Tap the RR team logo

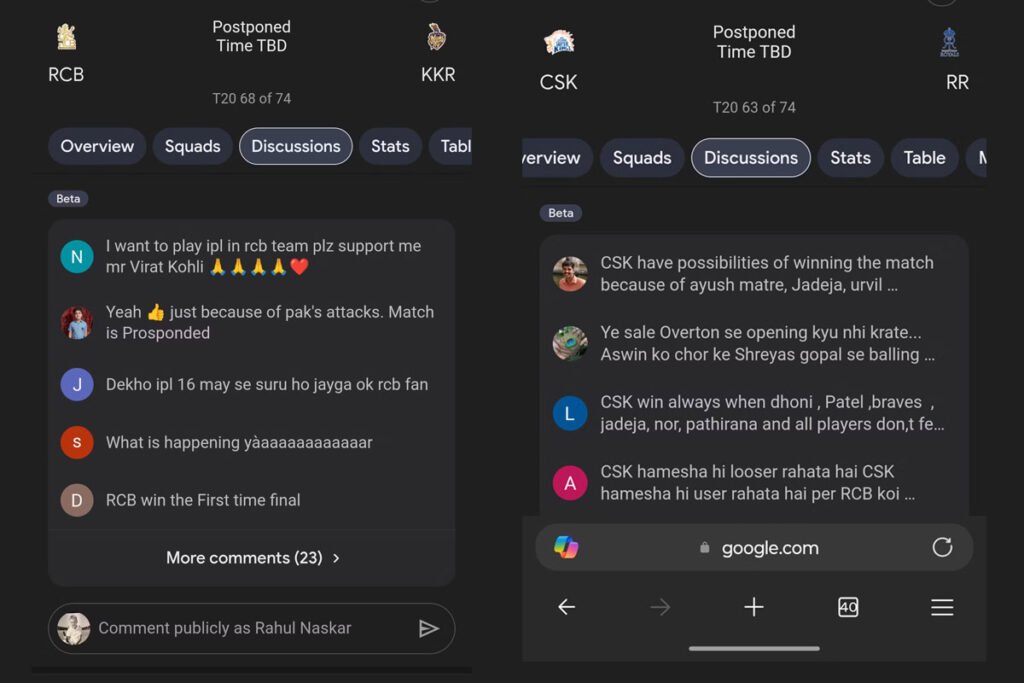coord(950,42)
